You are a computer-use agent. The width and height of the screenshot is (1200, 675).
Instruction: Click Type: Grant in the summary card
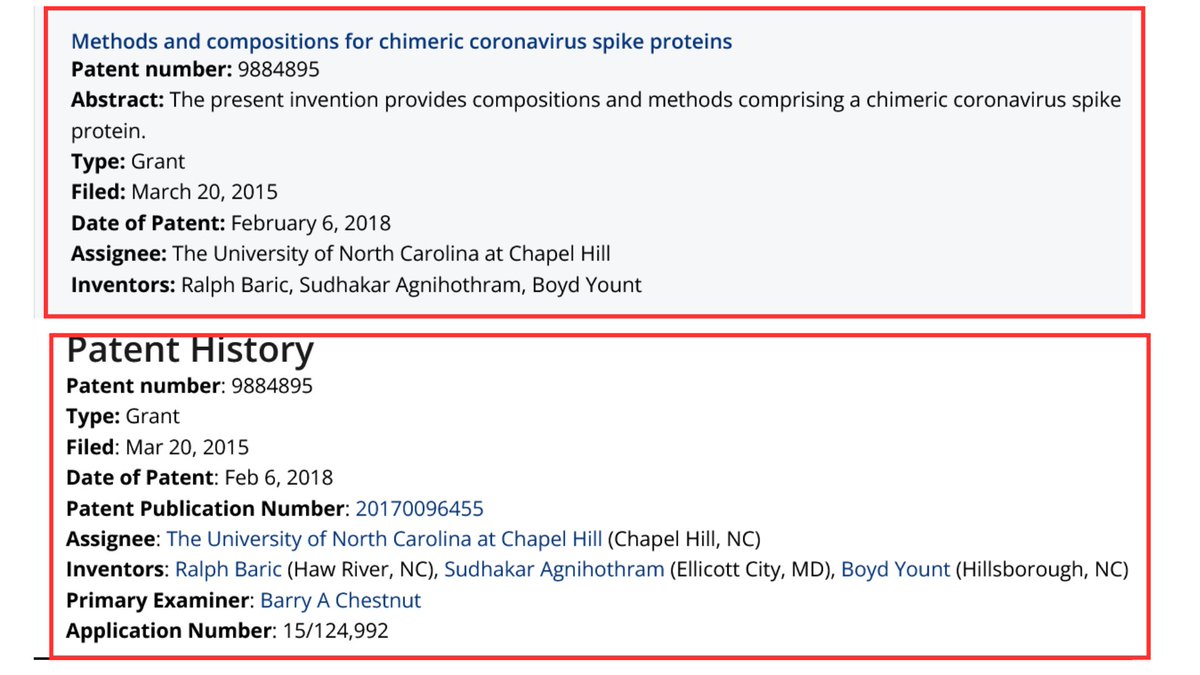[128, 161]
